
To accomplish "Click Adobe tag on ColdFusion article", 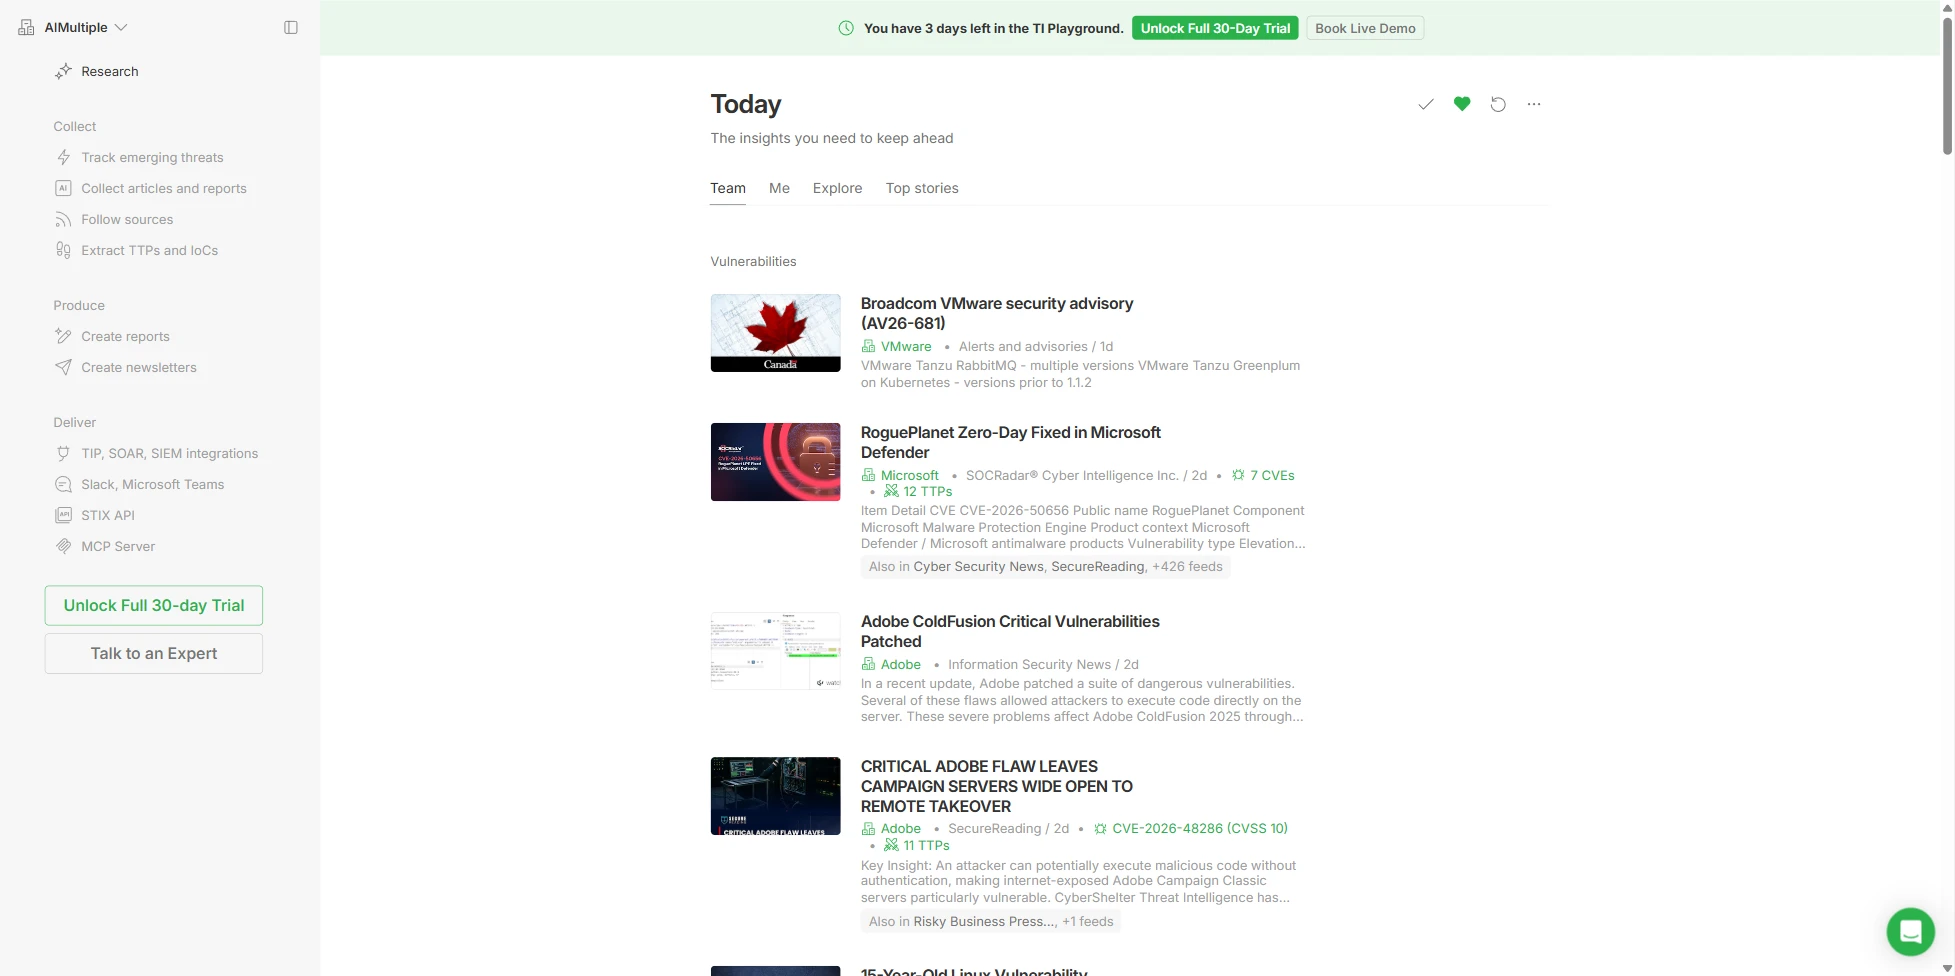I will pyautogui.click(x=901, y=664).
